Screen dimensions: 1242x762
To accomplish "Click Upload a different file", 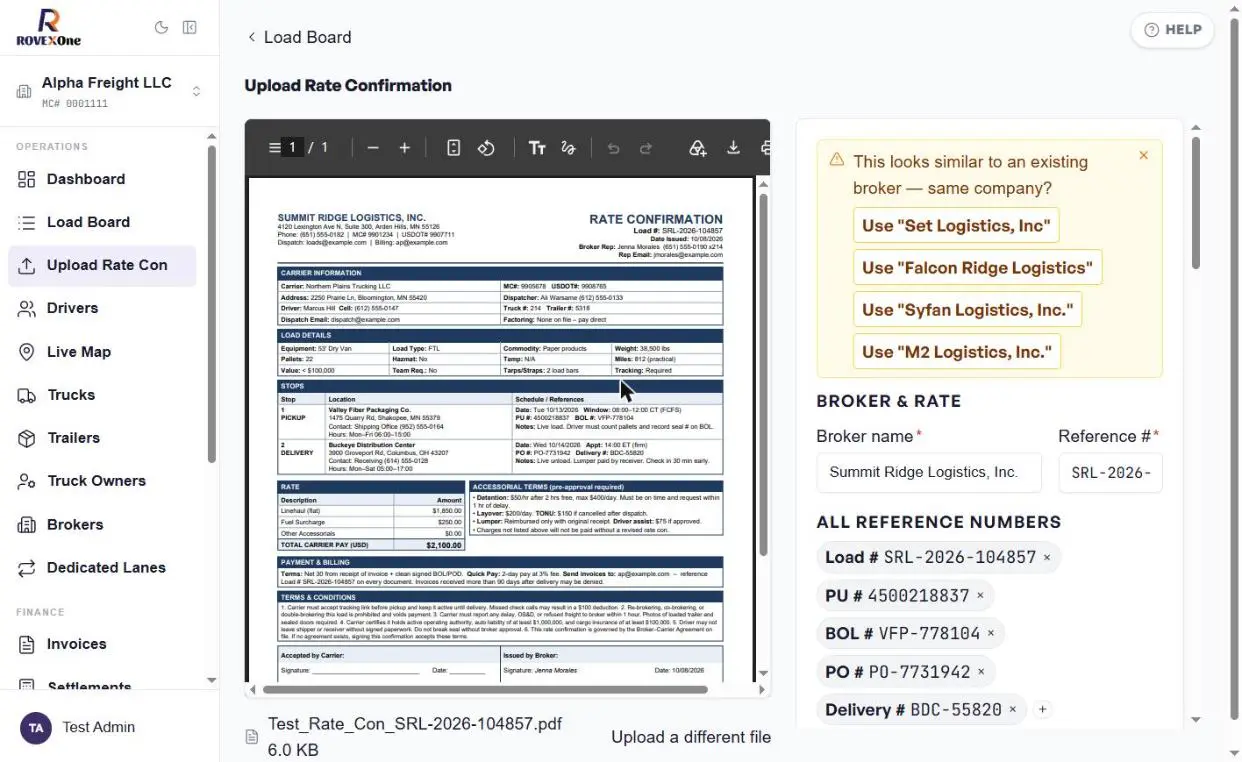I will click(691, 737).
